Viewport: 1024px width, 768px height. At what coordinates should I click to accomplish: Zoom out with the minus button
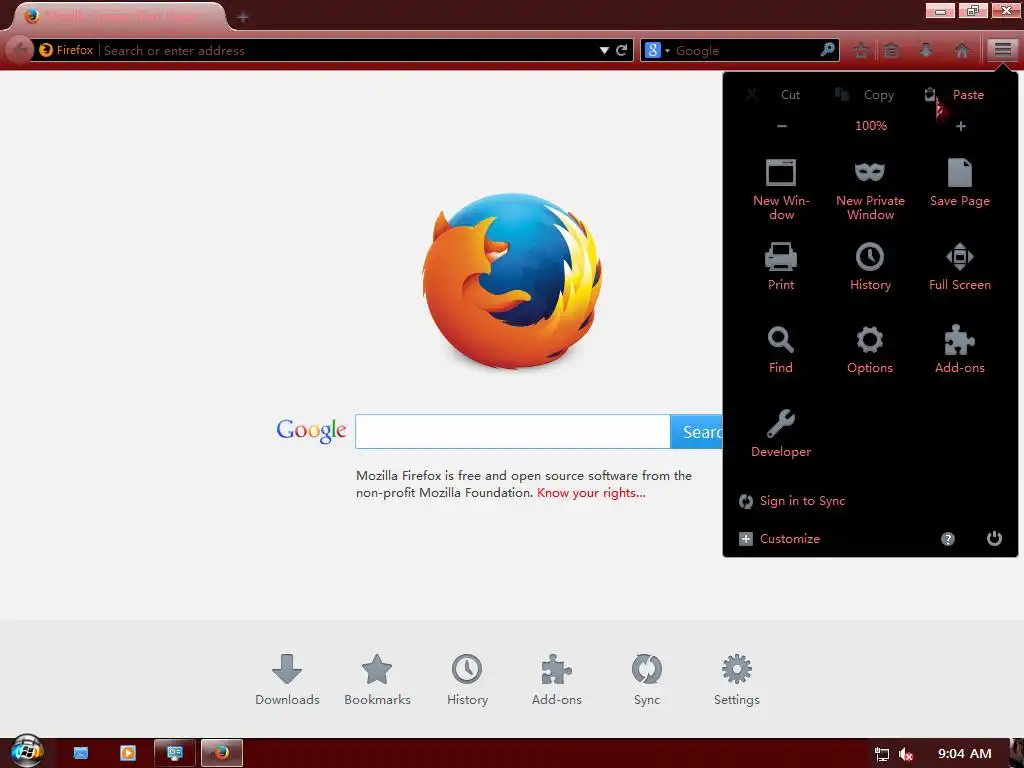click(x=782, y=126)
